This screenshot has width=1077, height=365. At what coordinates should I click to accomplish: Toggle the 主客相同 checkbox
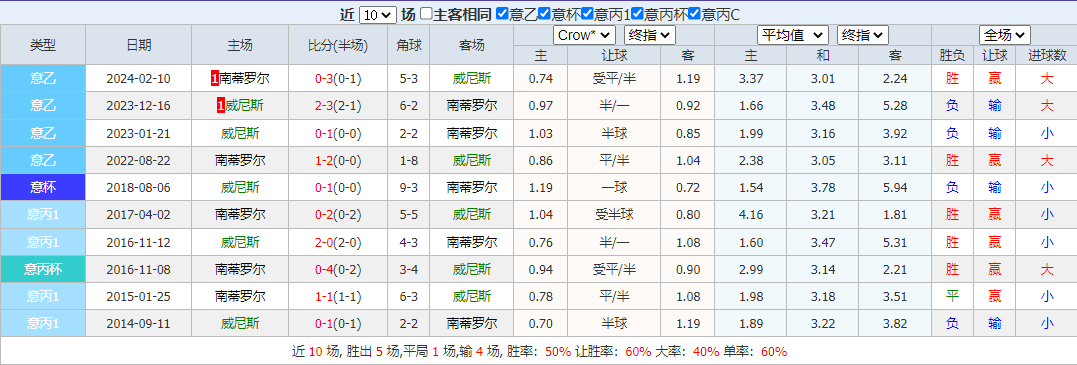point(426,14)
